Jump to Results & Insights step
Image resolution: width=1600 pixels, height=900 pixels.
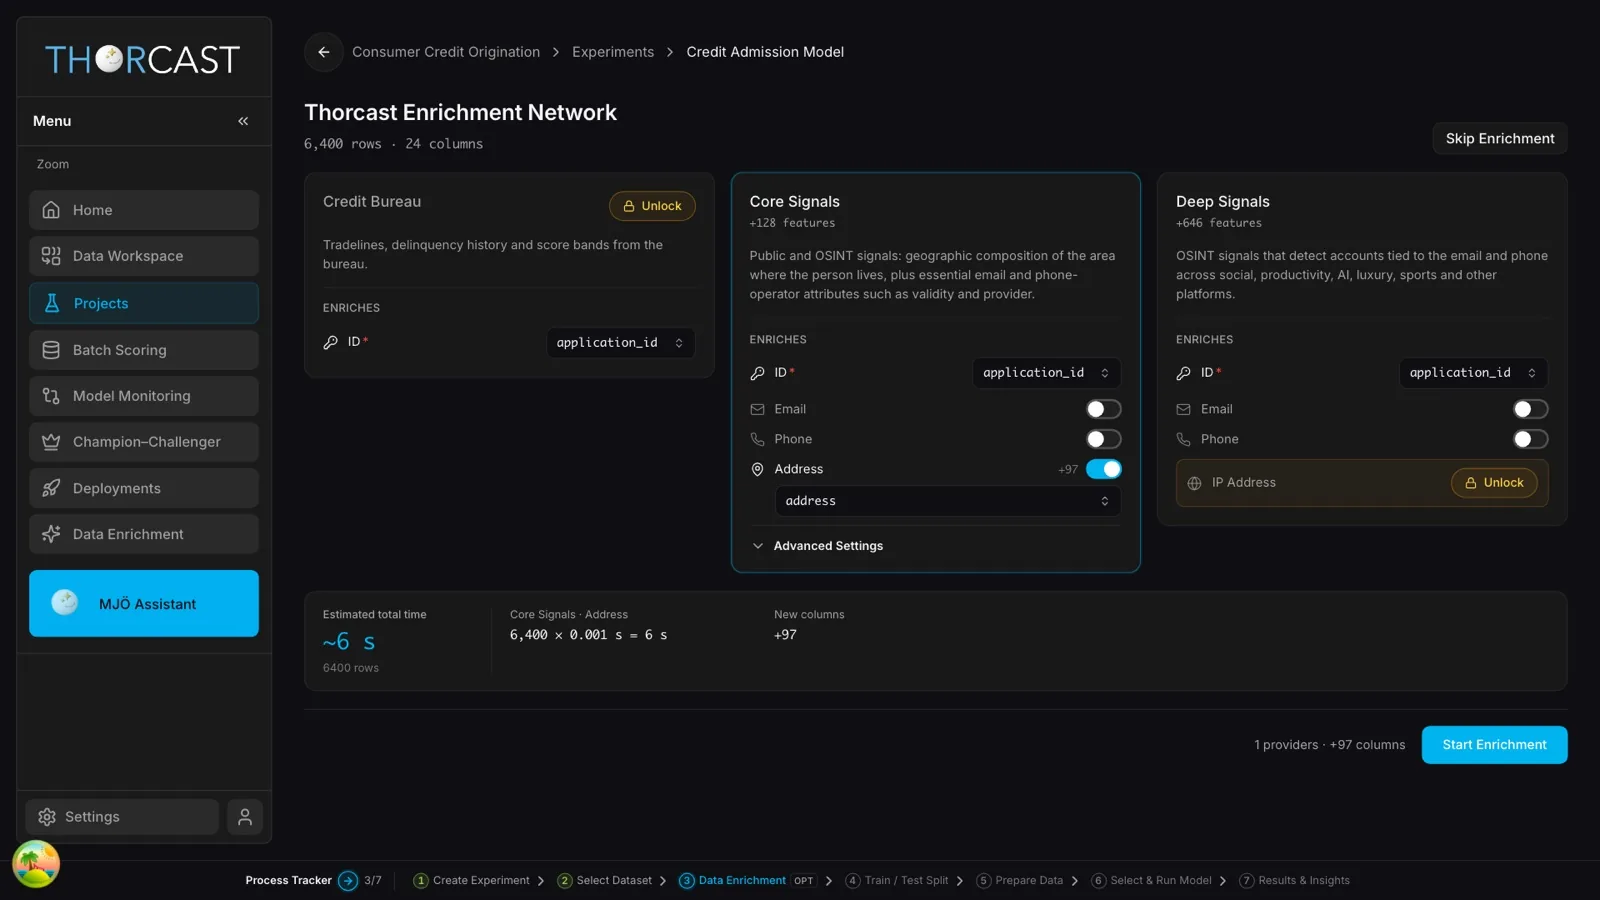1295,881
